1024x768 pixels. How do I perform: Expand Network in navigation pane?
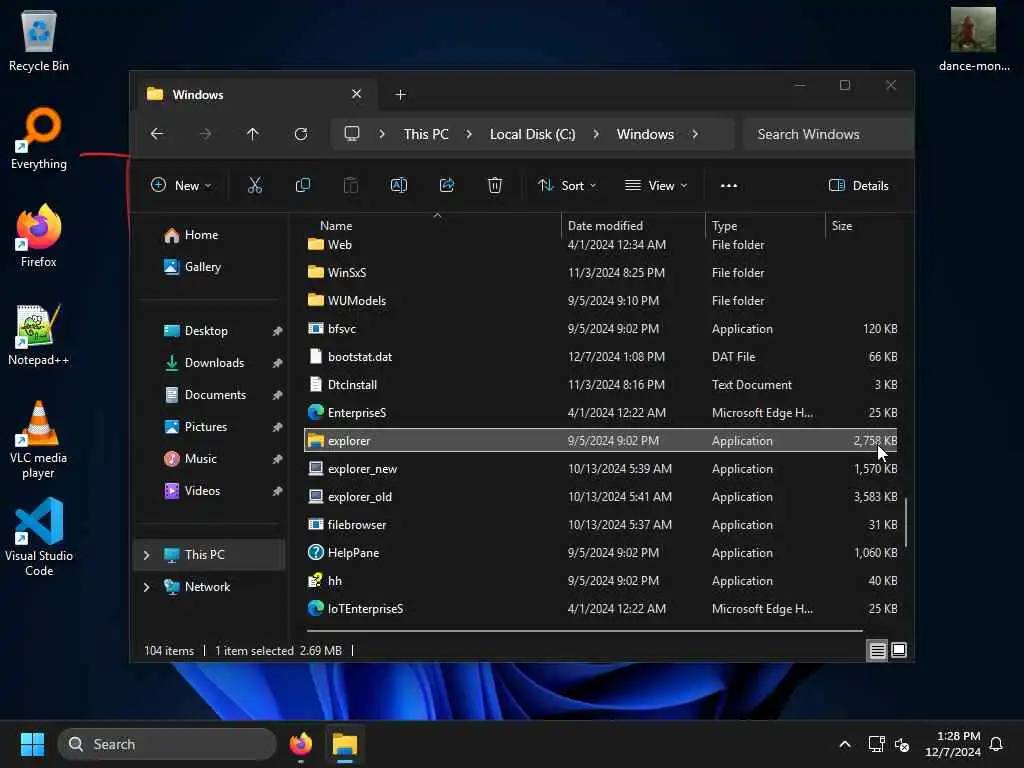[x=146, y=587]
